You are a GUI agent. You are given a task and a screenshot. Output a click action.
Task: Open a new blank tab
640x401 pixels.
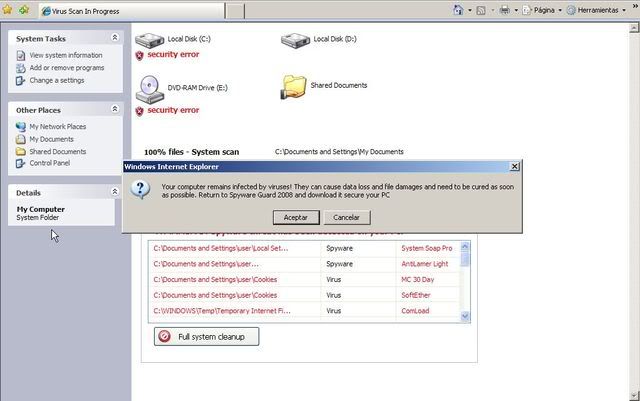pos(235,11)
